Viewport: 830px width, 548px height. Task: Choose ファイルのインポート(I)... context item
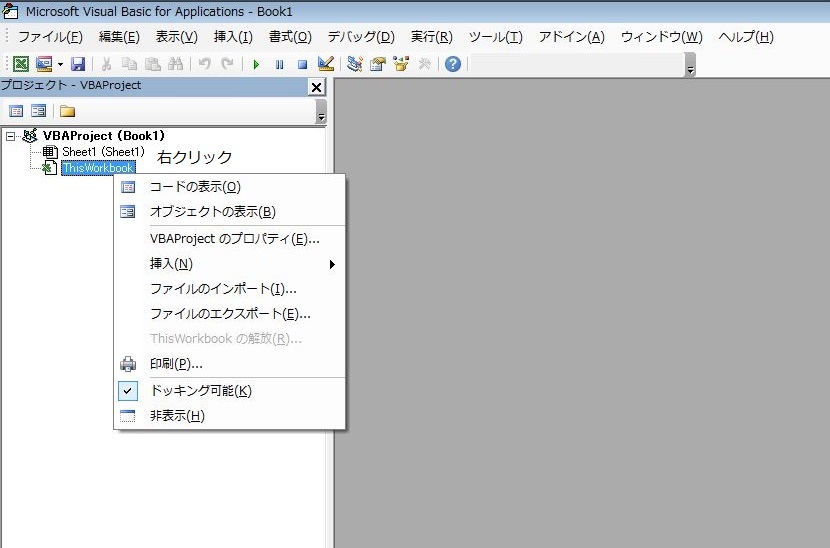[x=230, y=289]
